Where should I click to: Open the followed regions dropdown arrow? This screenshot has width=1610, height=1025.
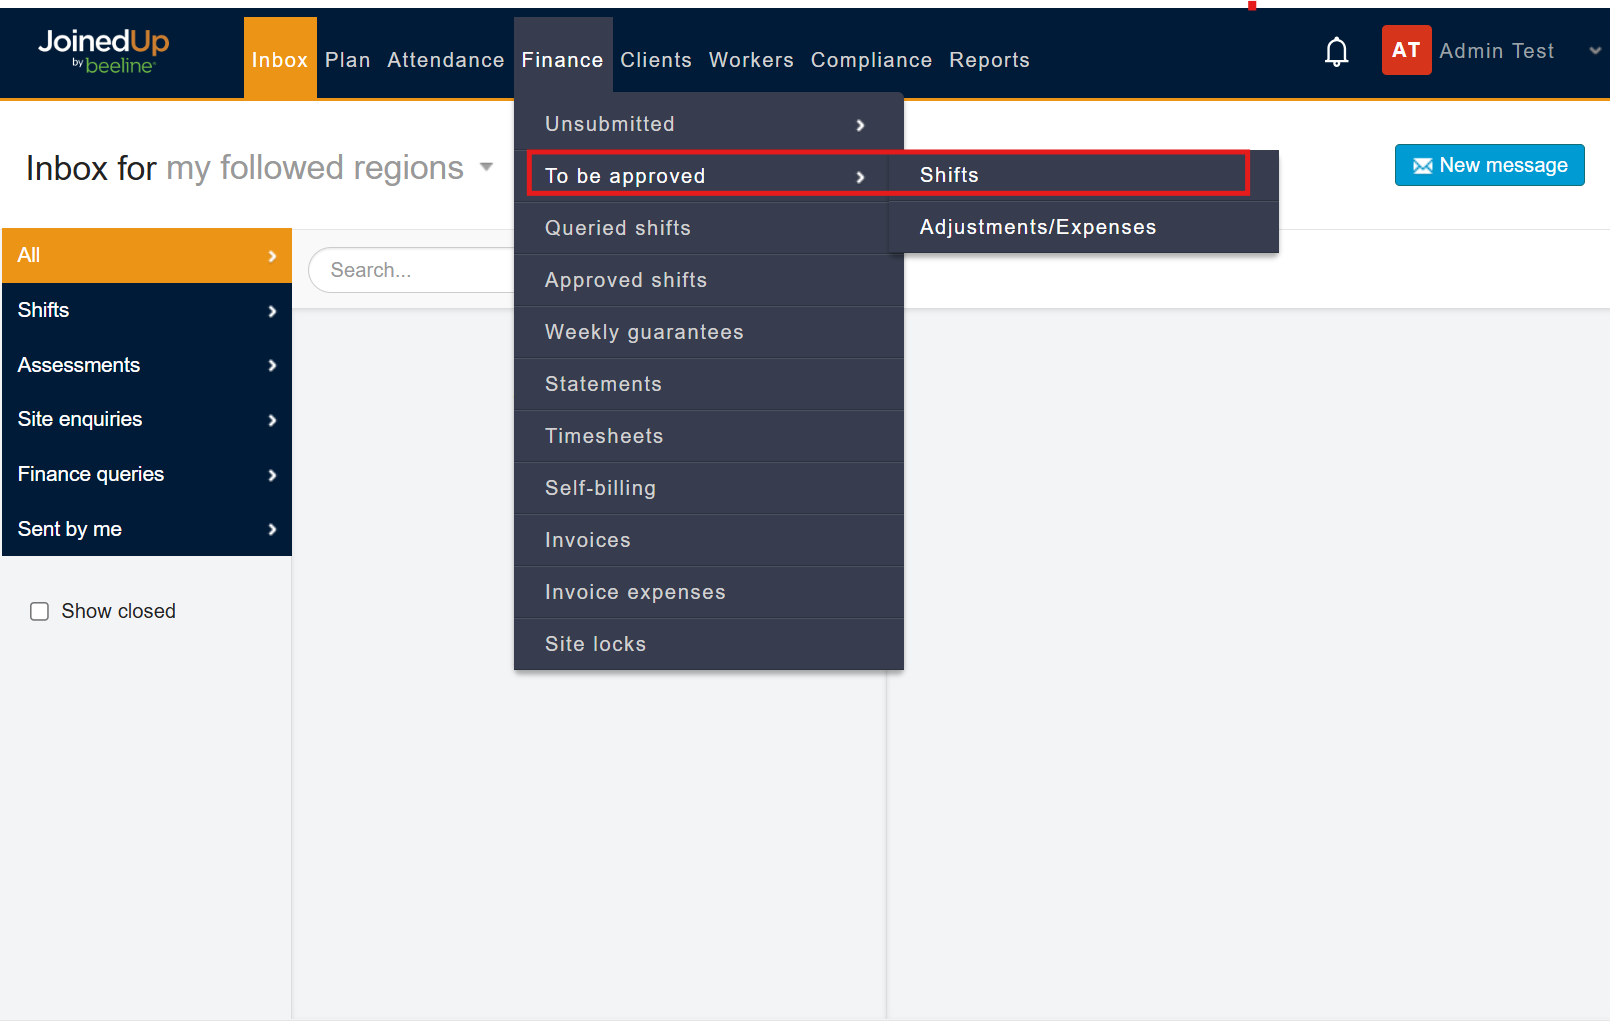click(x=487, y=167)
